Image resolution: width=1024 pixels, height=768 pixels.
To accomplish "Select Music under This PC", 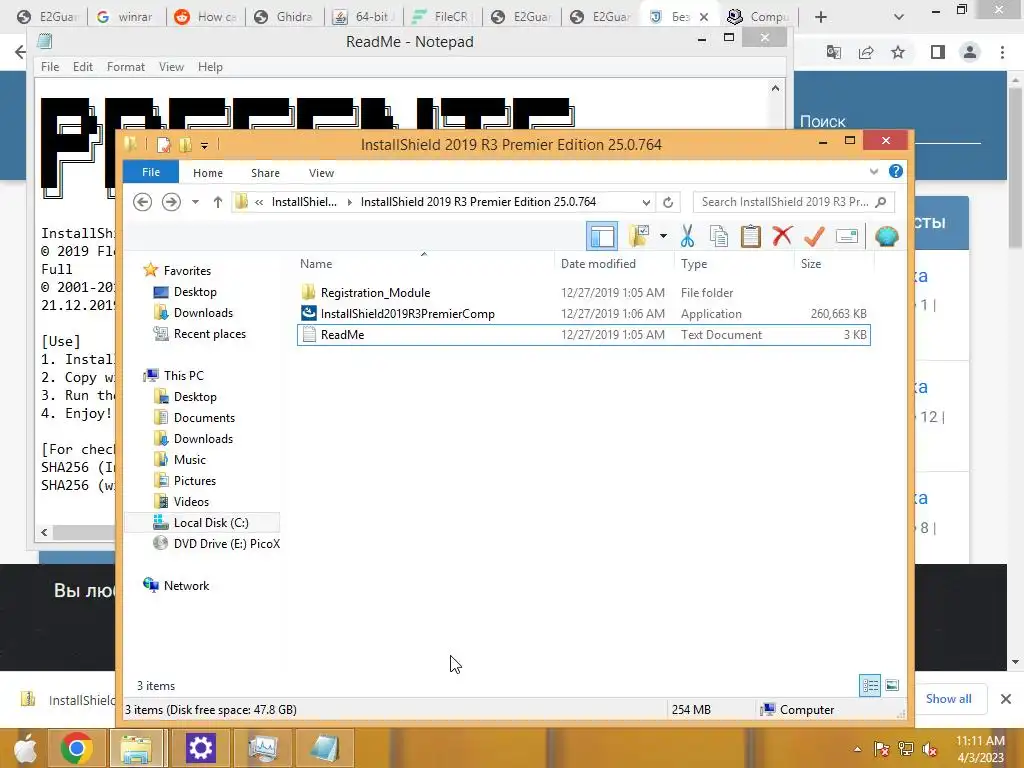I will click(189, 460).
